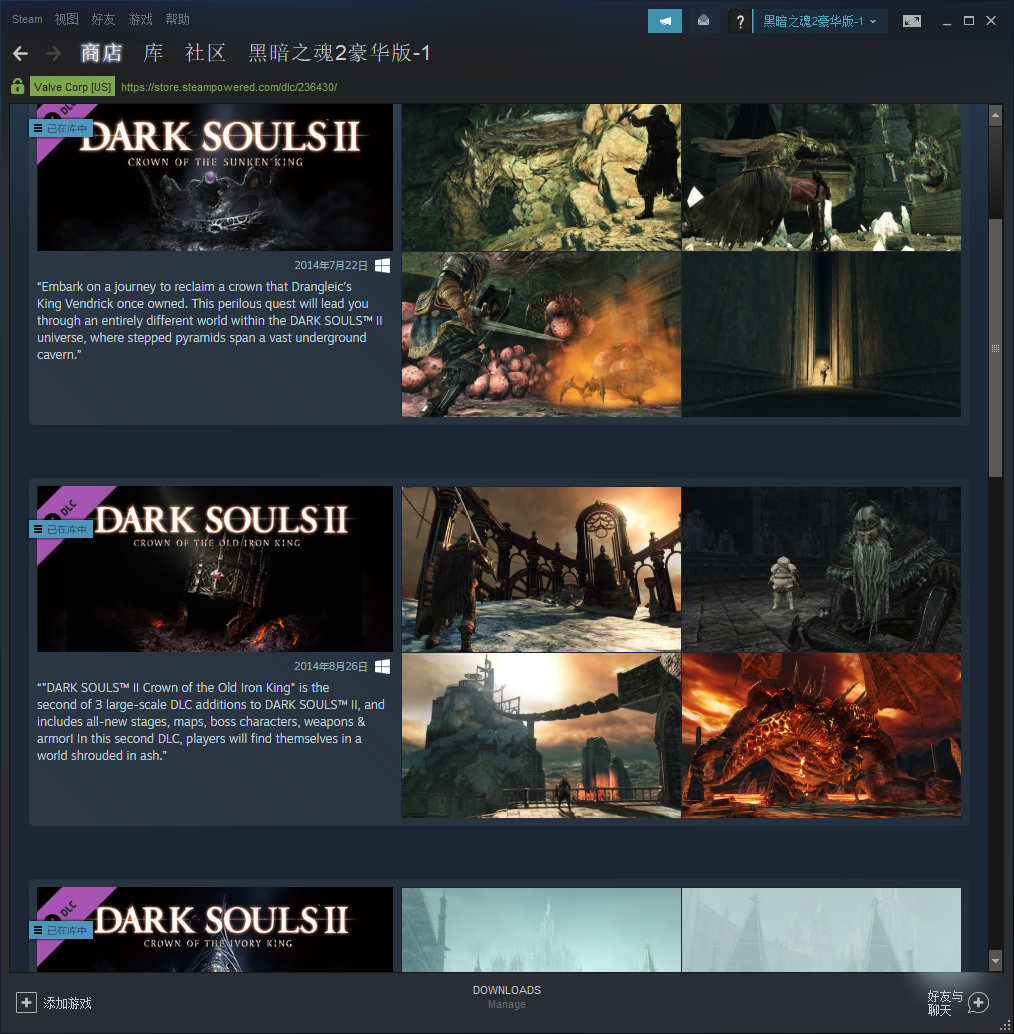Switch to the 社区 (Community) tab
Image resolution: width=1014 pixels, height=1034 pixels.
(x=205, y=53)
